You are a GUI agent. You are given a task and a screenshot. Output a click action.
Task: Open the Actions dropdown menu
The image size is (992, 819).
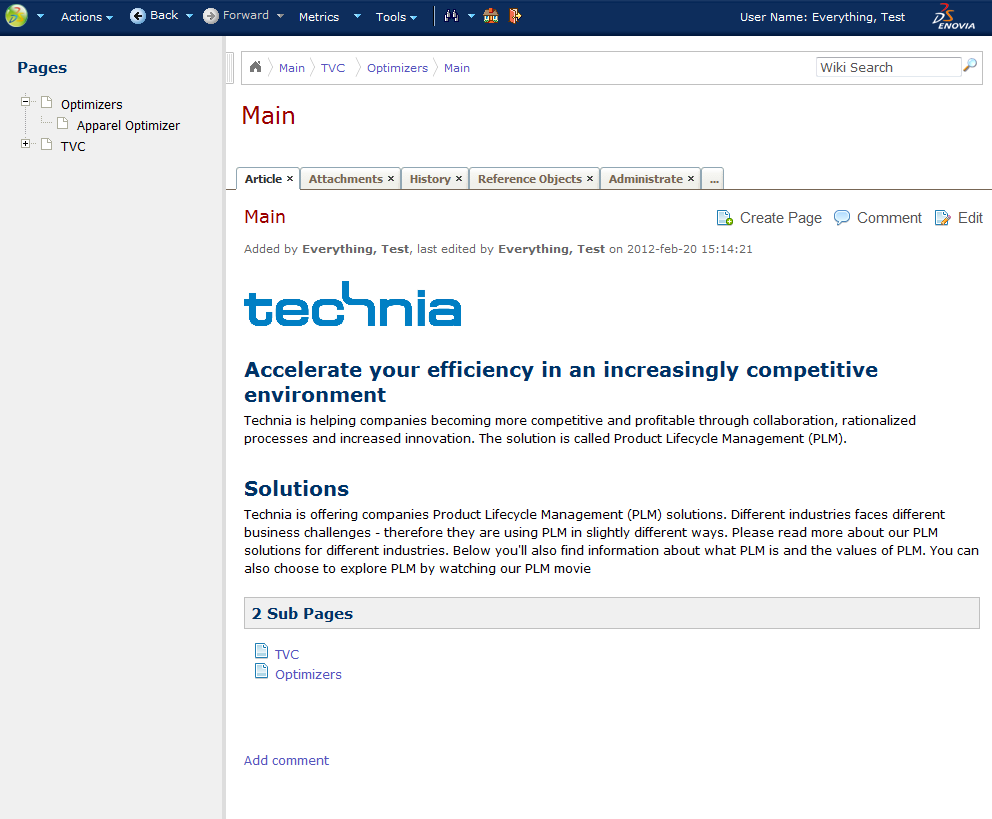coord(86,17)
